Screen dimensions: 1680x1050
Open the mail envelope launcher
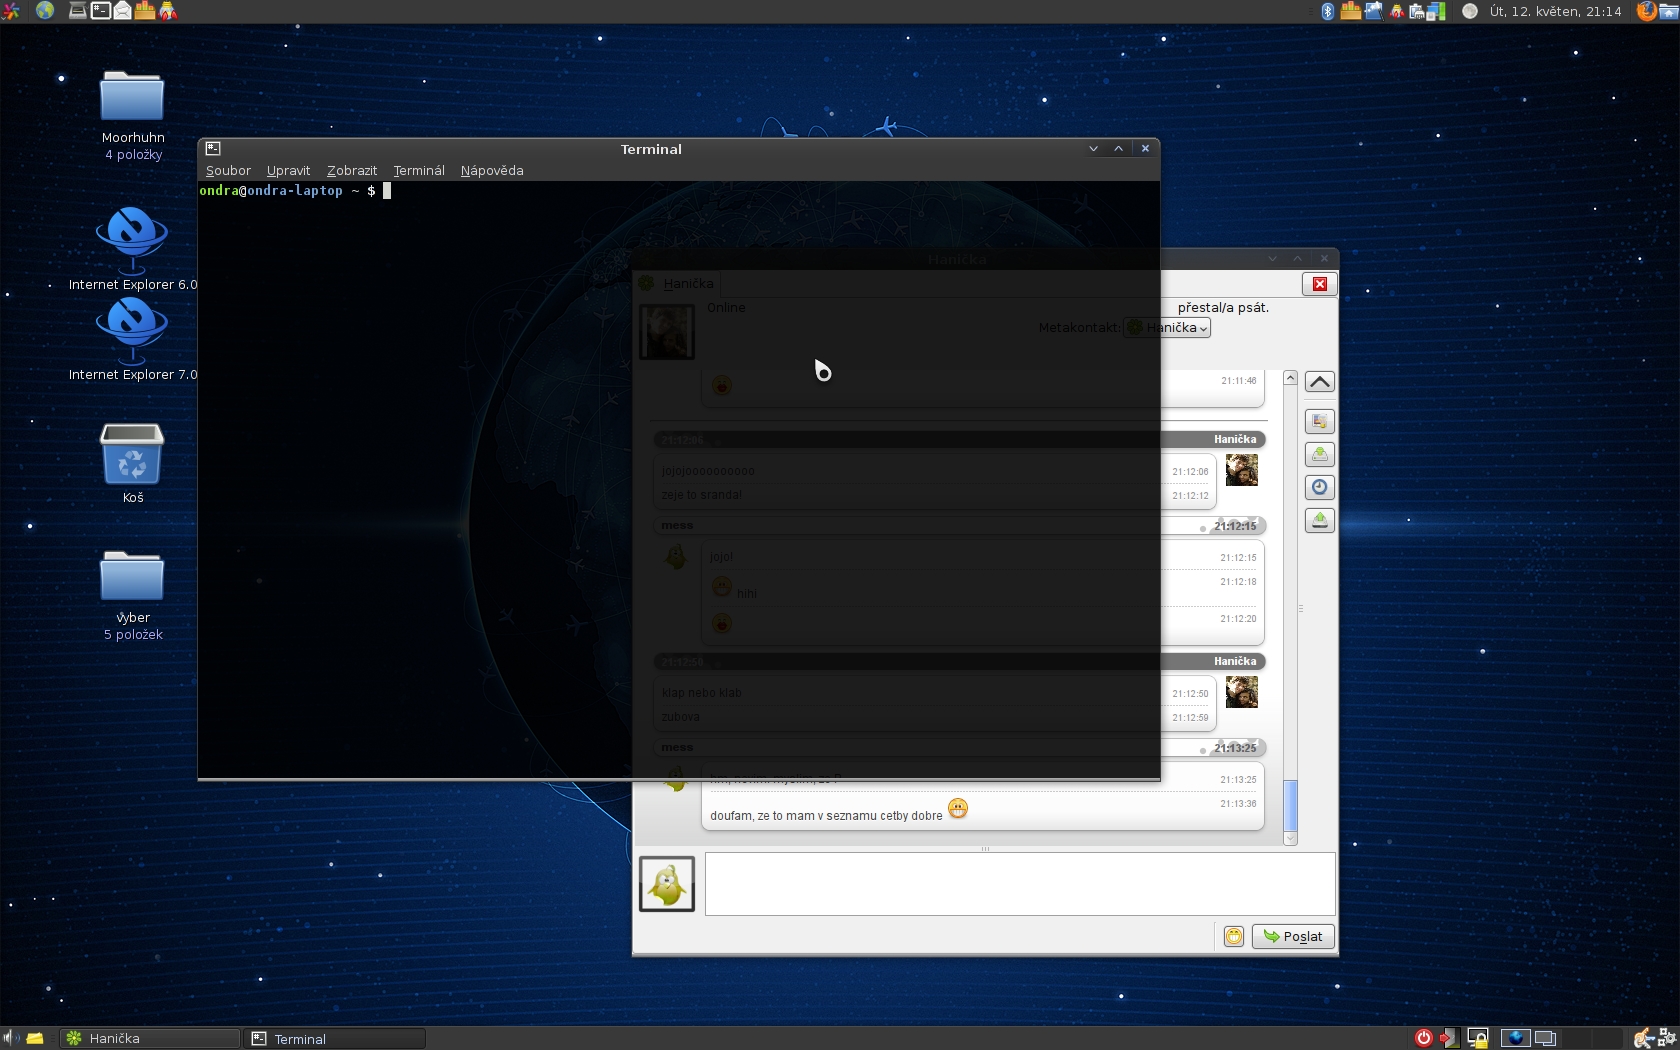pyautogui.click(x=122, y=11)
